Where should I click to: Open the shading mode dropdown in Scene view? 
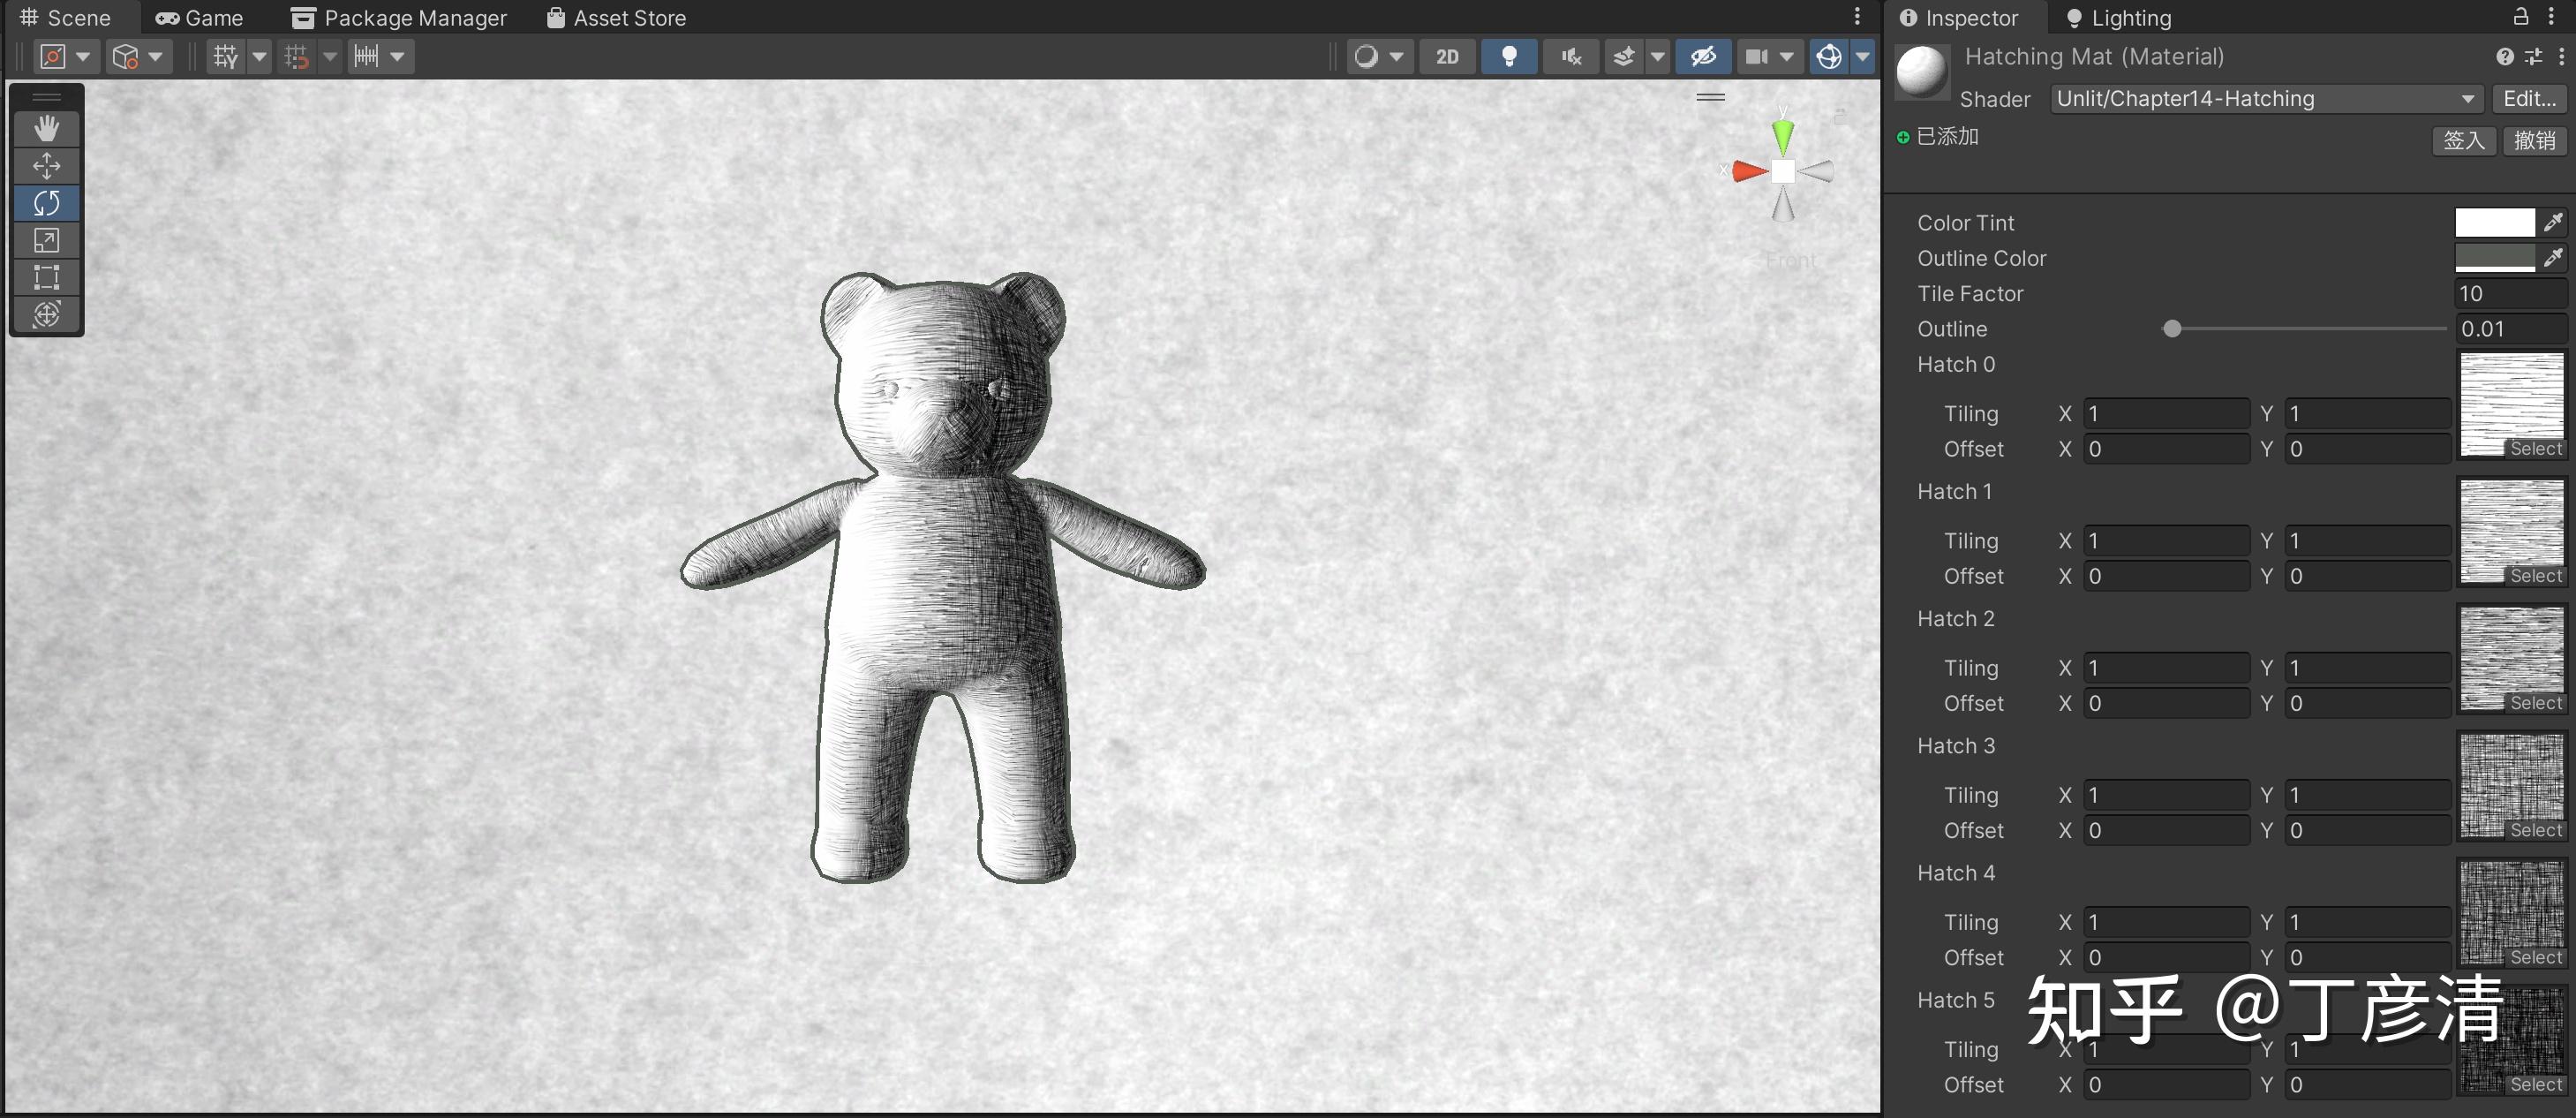1380,56
